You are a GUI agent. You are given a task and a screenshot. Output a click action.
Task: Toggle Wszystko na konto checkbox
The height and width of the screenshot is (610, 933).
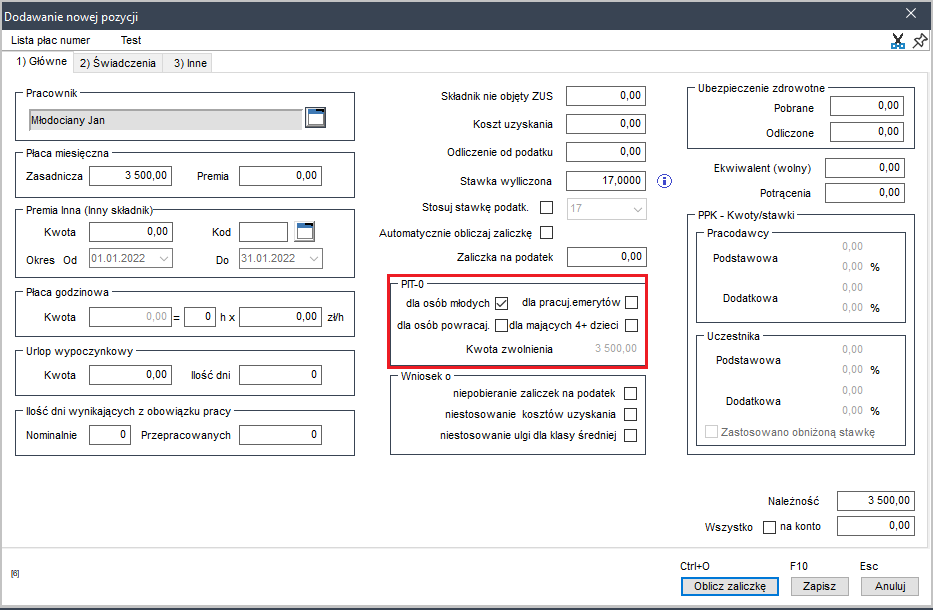tap(769, 527)
